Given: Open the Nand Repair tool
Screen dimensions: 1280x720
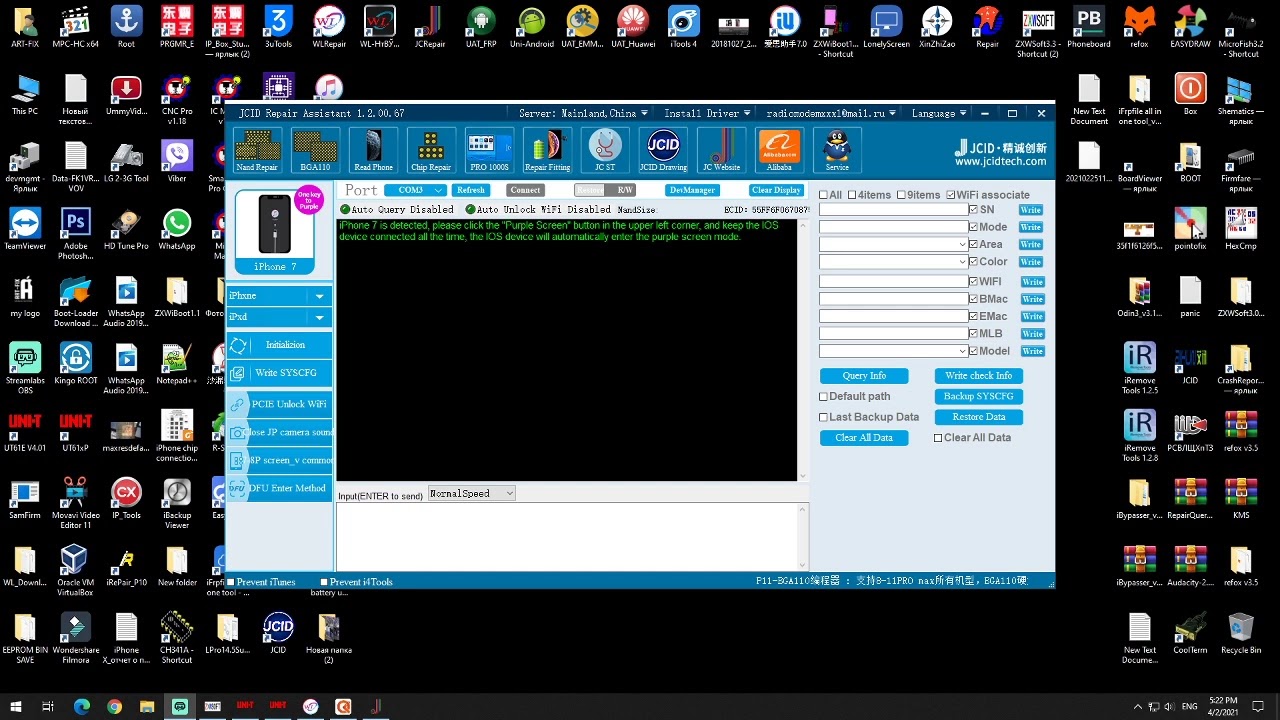Looking at the screenshot, I should tap(257, 150).
